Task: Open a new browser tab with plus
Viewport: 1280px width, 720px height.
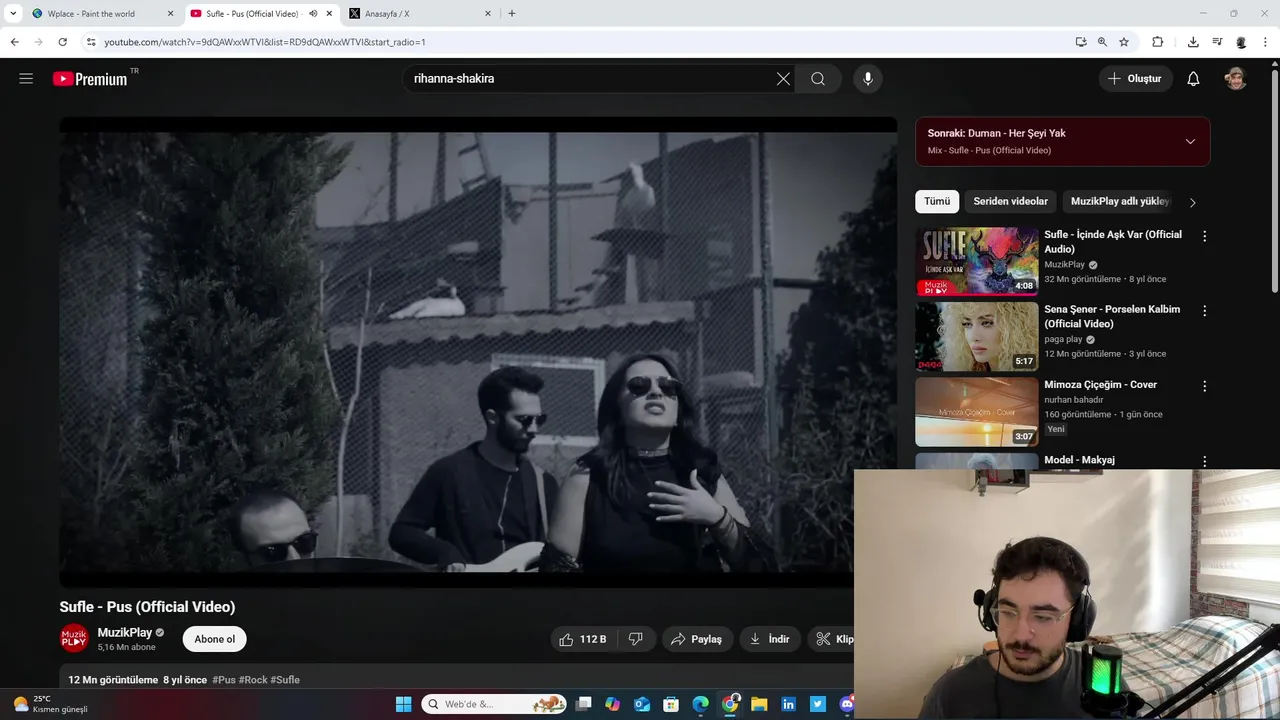Action: point(512,14)
